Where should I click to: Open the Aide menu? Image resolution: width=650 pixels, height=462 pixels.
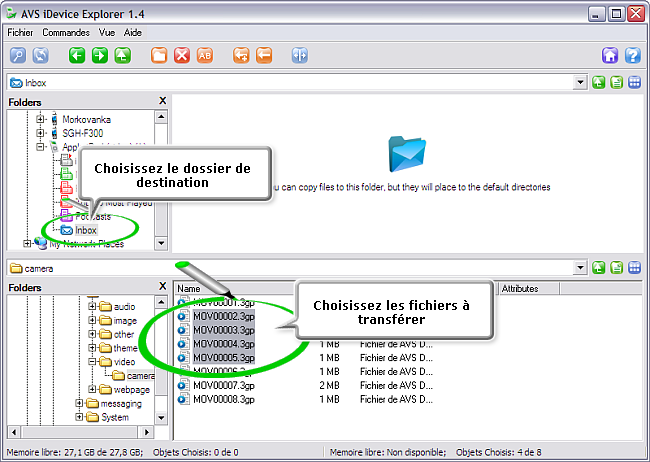(133, 32)
